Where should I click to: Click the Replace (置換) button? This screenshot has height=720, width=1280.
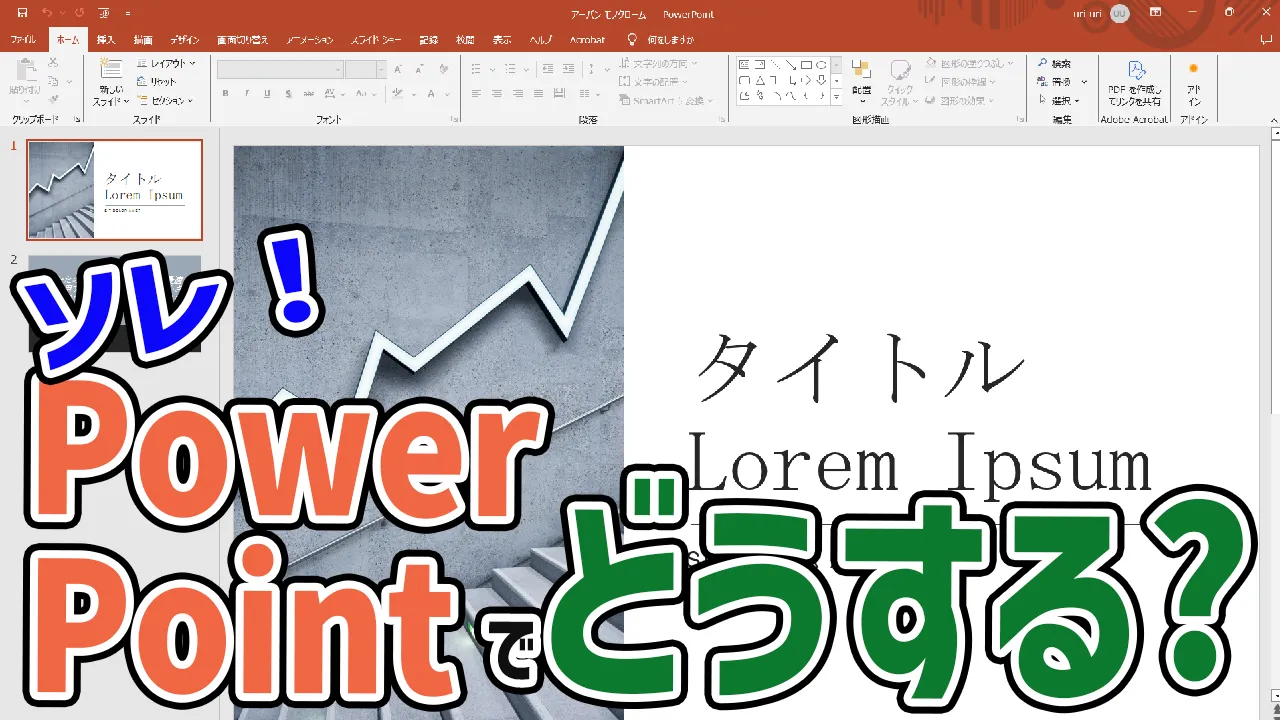click(x=1060, y=82)
